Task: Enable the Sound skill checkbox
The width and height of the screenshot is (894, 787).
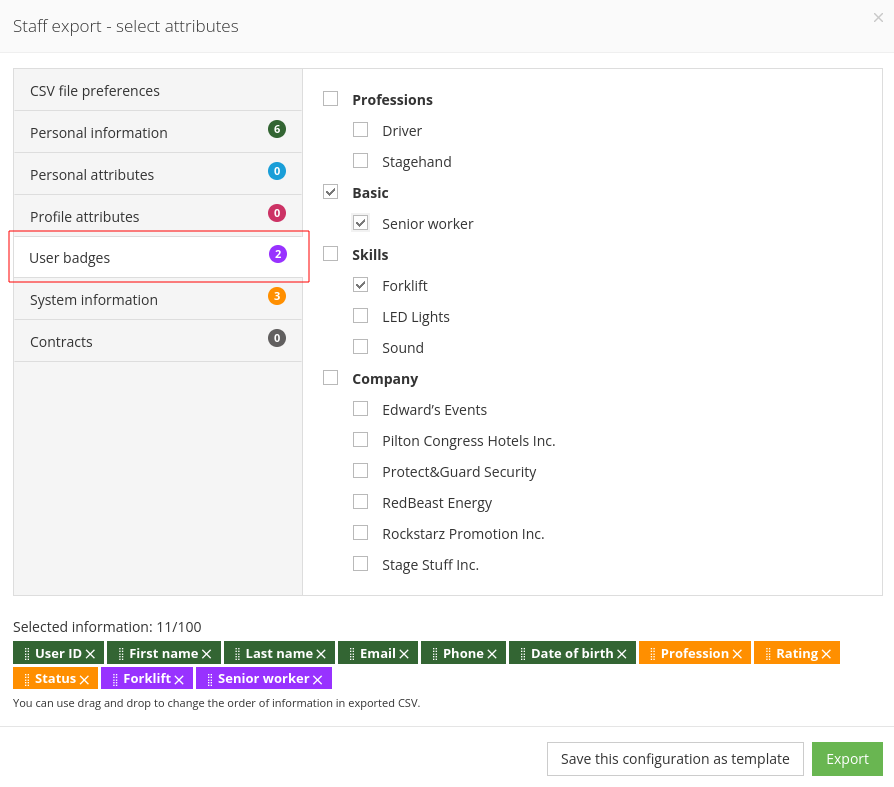Action: coord(360,346)
